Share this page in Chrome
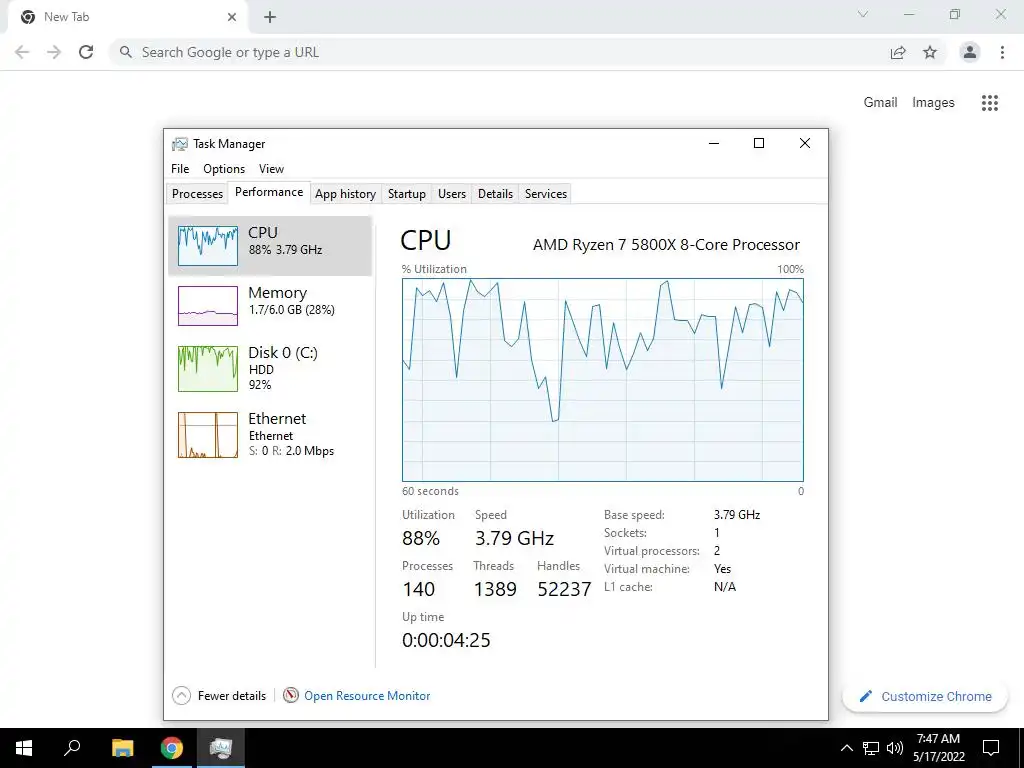Screen dimensions: 1024x768 898,52
